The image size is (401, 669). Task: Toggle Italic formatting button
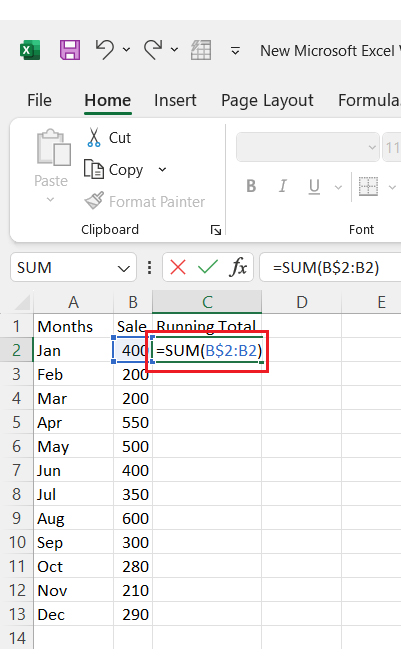(x=282, y=186)
